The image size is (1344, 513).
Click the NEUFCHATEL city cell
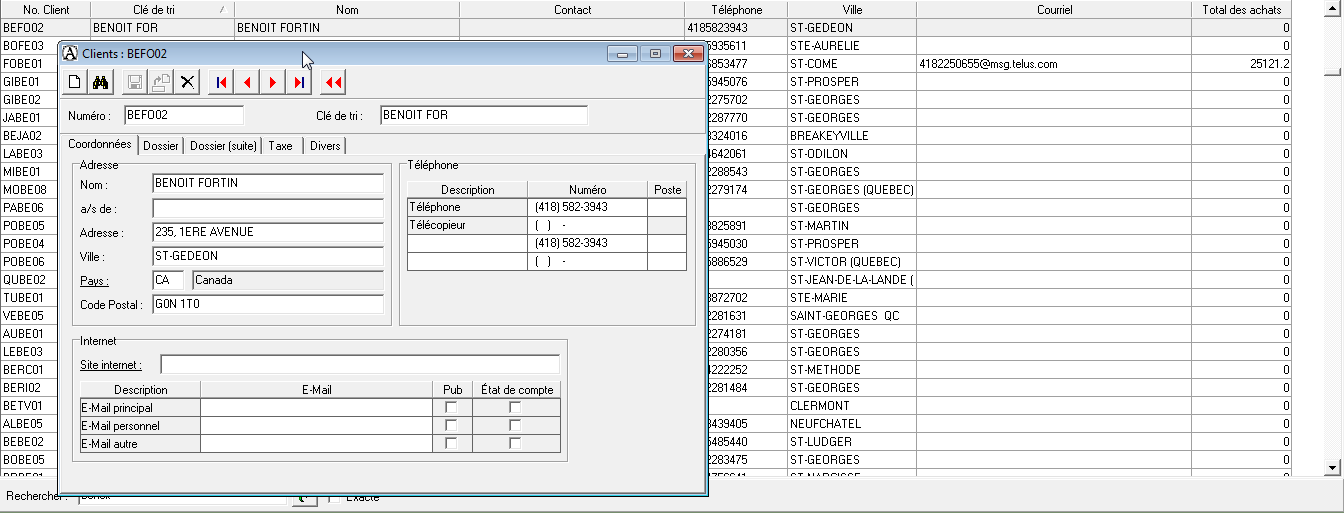(851, 423)
